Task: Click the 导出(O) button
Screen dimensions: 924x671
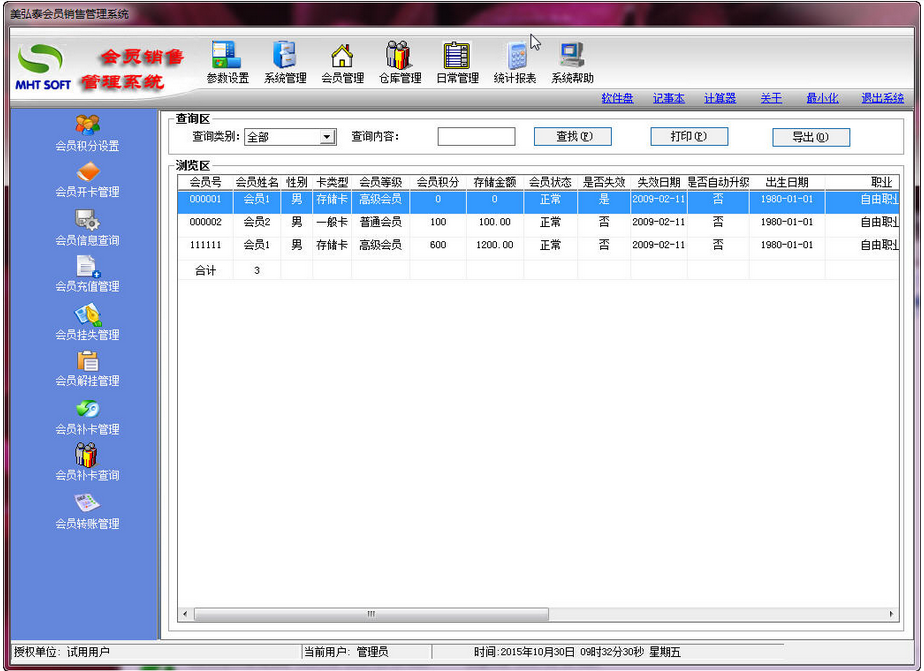Action: 811,137
